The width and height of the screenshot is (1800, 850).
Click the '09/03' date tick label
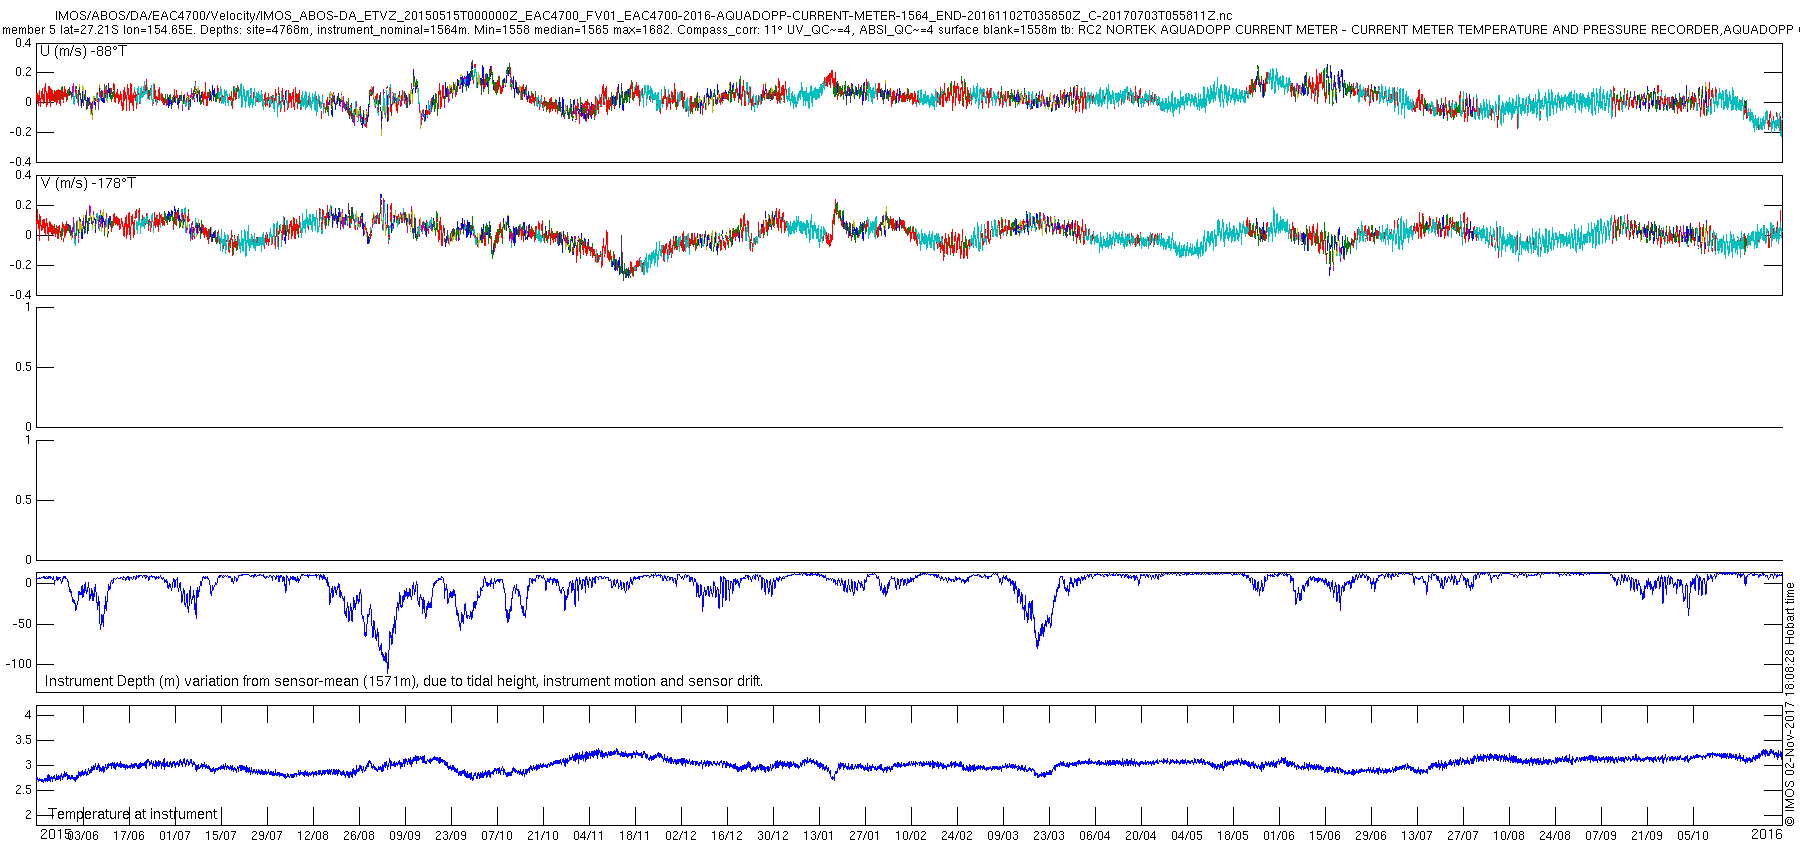[1003, 836]
